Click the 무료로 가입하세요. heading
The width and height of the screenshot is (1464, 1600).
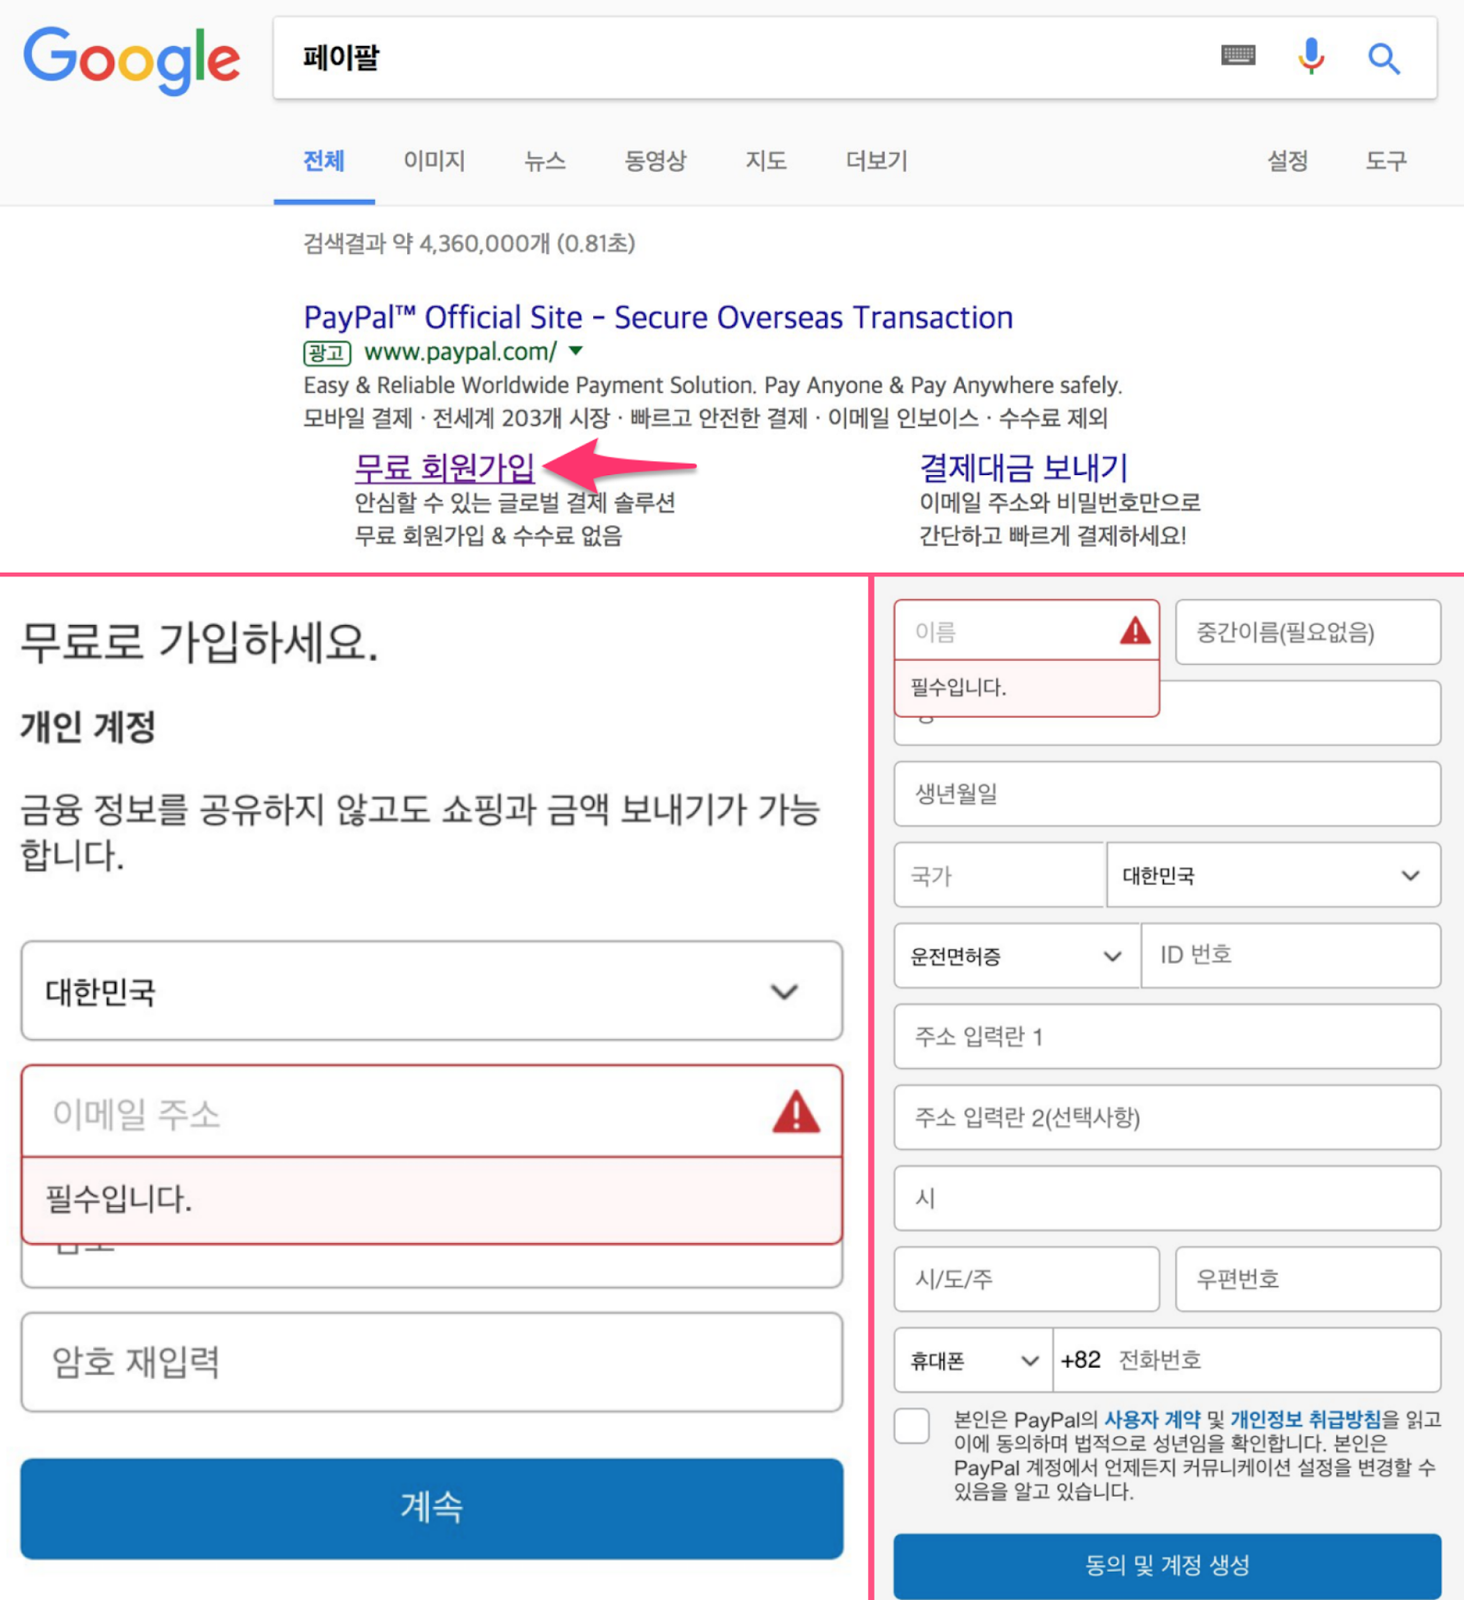point(199,642)
